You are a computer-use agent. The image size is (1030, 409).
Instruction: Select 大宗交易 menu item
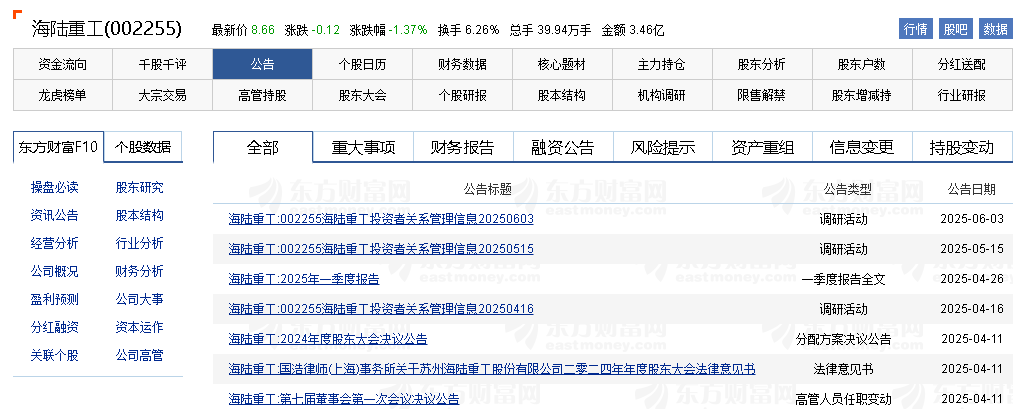point(162,95)
